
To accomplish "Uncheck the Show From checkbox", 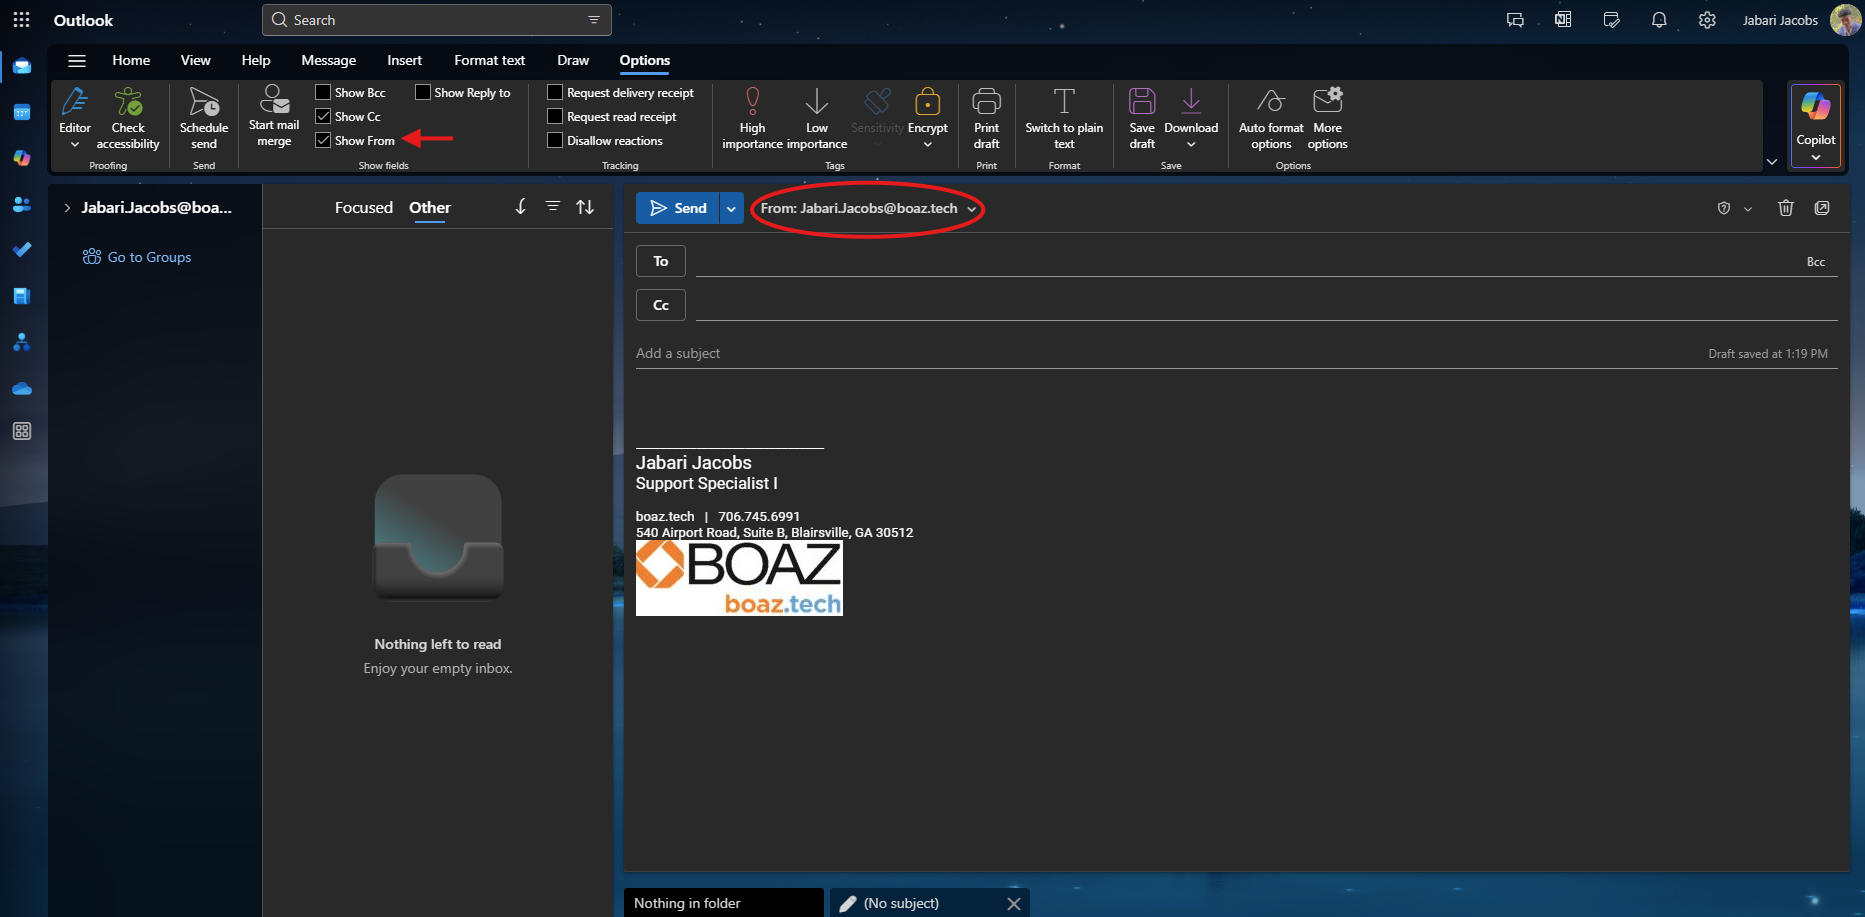I will 323,141.
